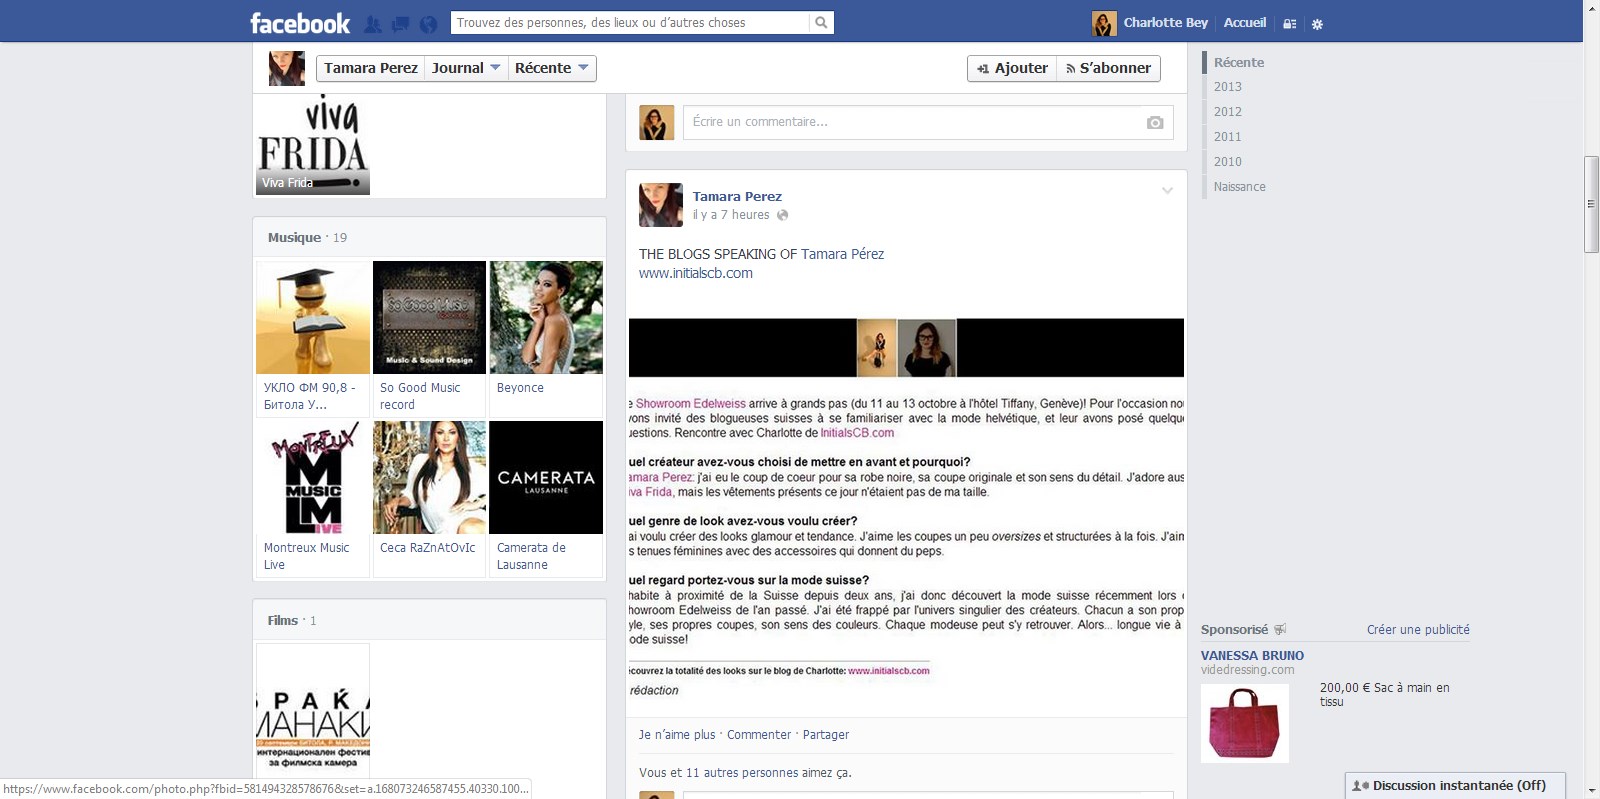Click the Tamara Pérez tagged name link
This screenshot has height=799, width=1600.
point(842,254)
